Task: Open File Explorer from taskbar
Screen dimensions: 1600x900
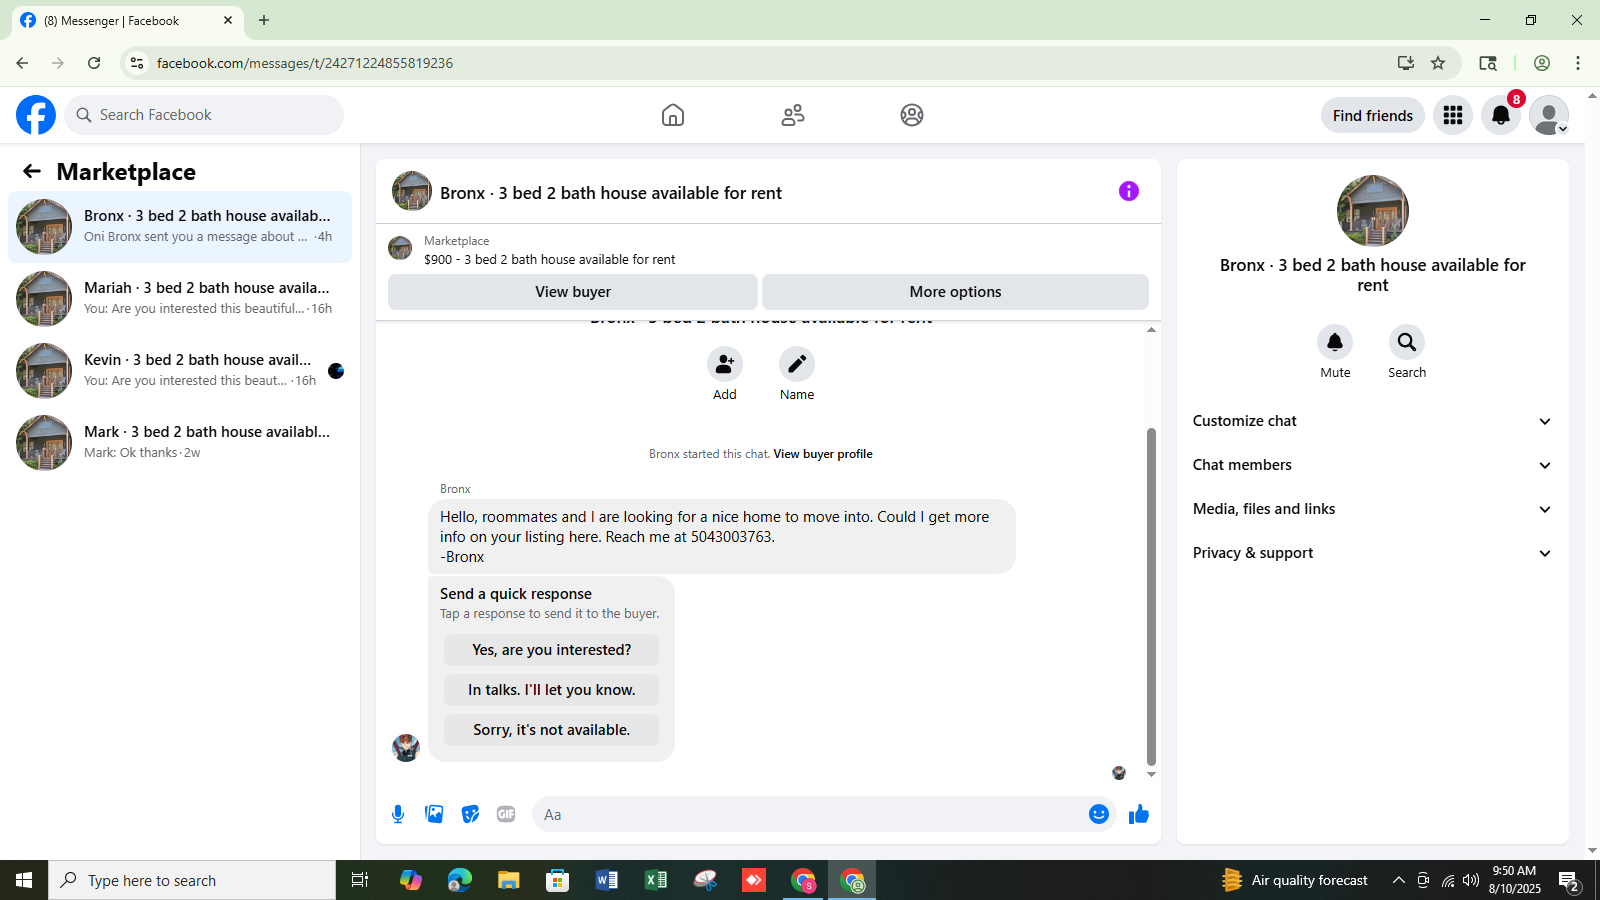Action: (x=509, y=880)
